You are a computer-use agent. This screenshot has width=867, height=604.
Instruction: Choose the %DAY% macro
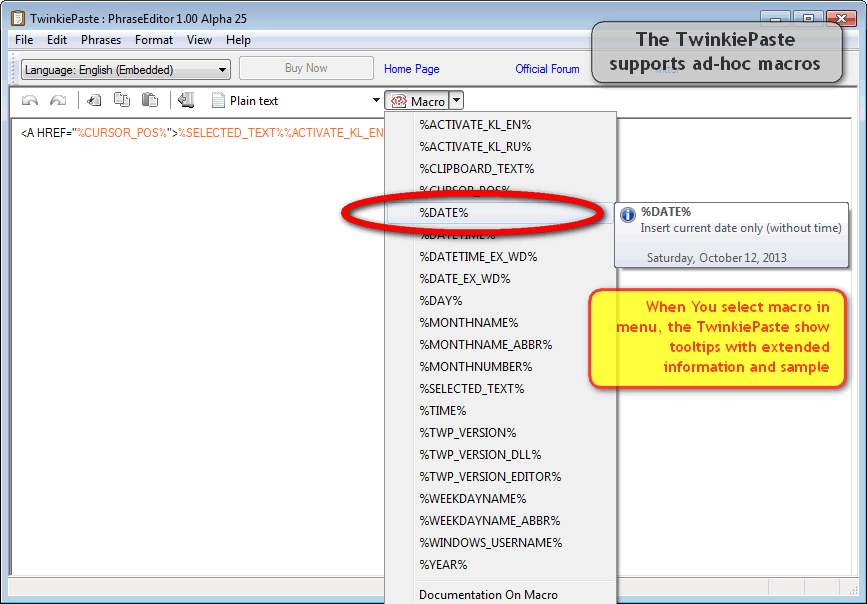click(x=500, y=301)
